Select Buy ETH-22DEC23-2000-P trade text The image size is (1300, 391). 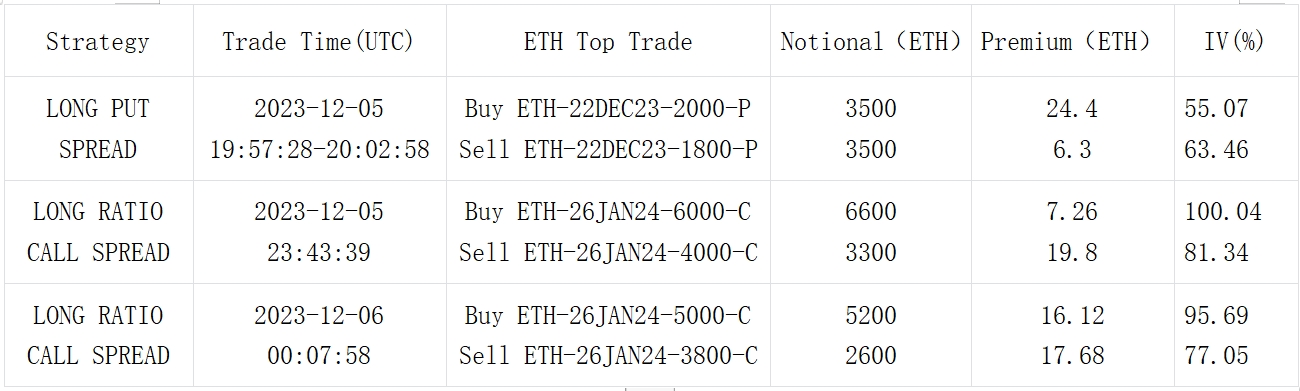point(607,108)
